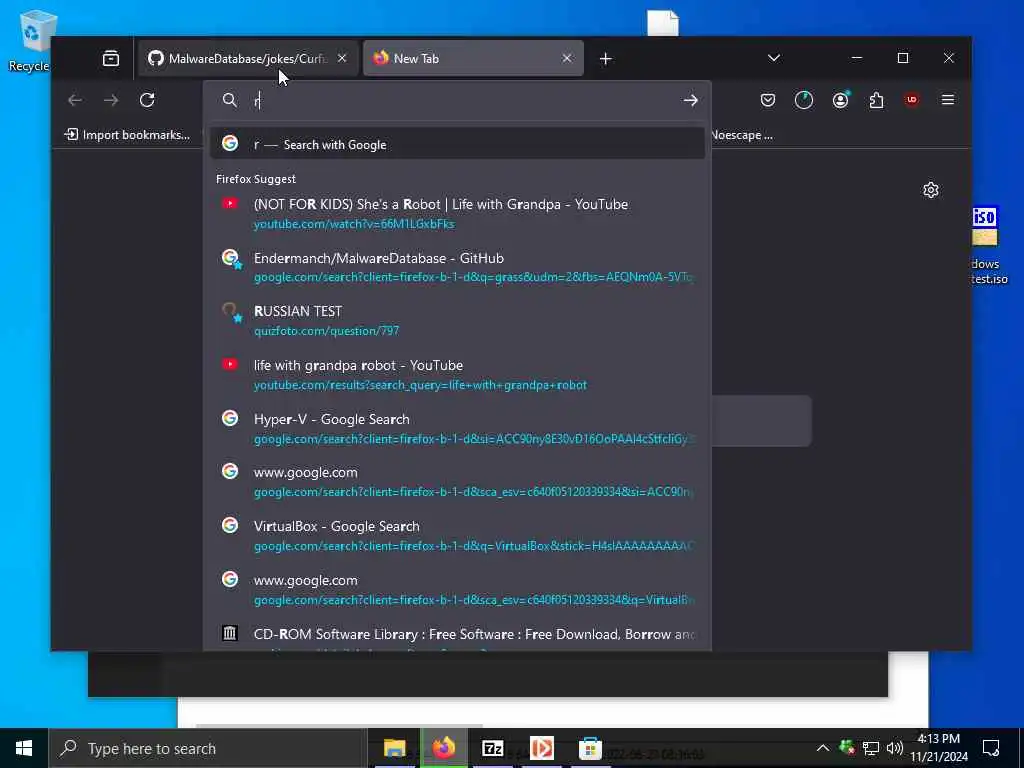
Task: Open the clock showing 4:13 PM
Action: (939, 748)
